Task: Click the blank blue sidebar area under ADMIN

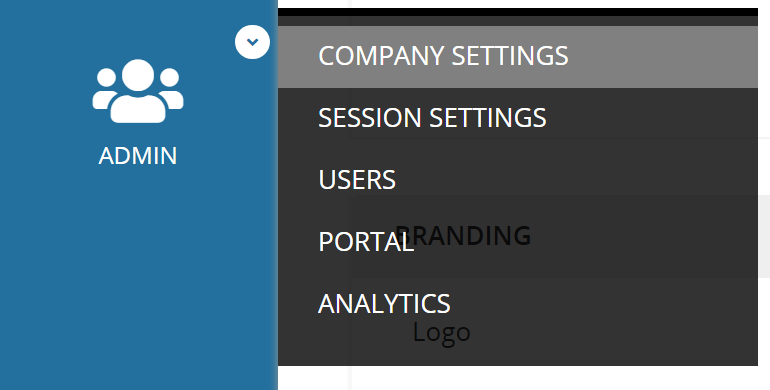Action: coord(138,275)
